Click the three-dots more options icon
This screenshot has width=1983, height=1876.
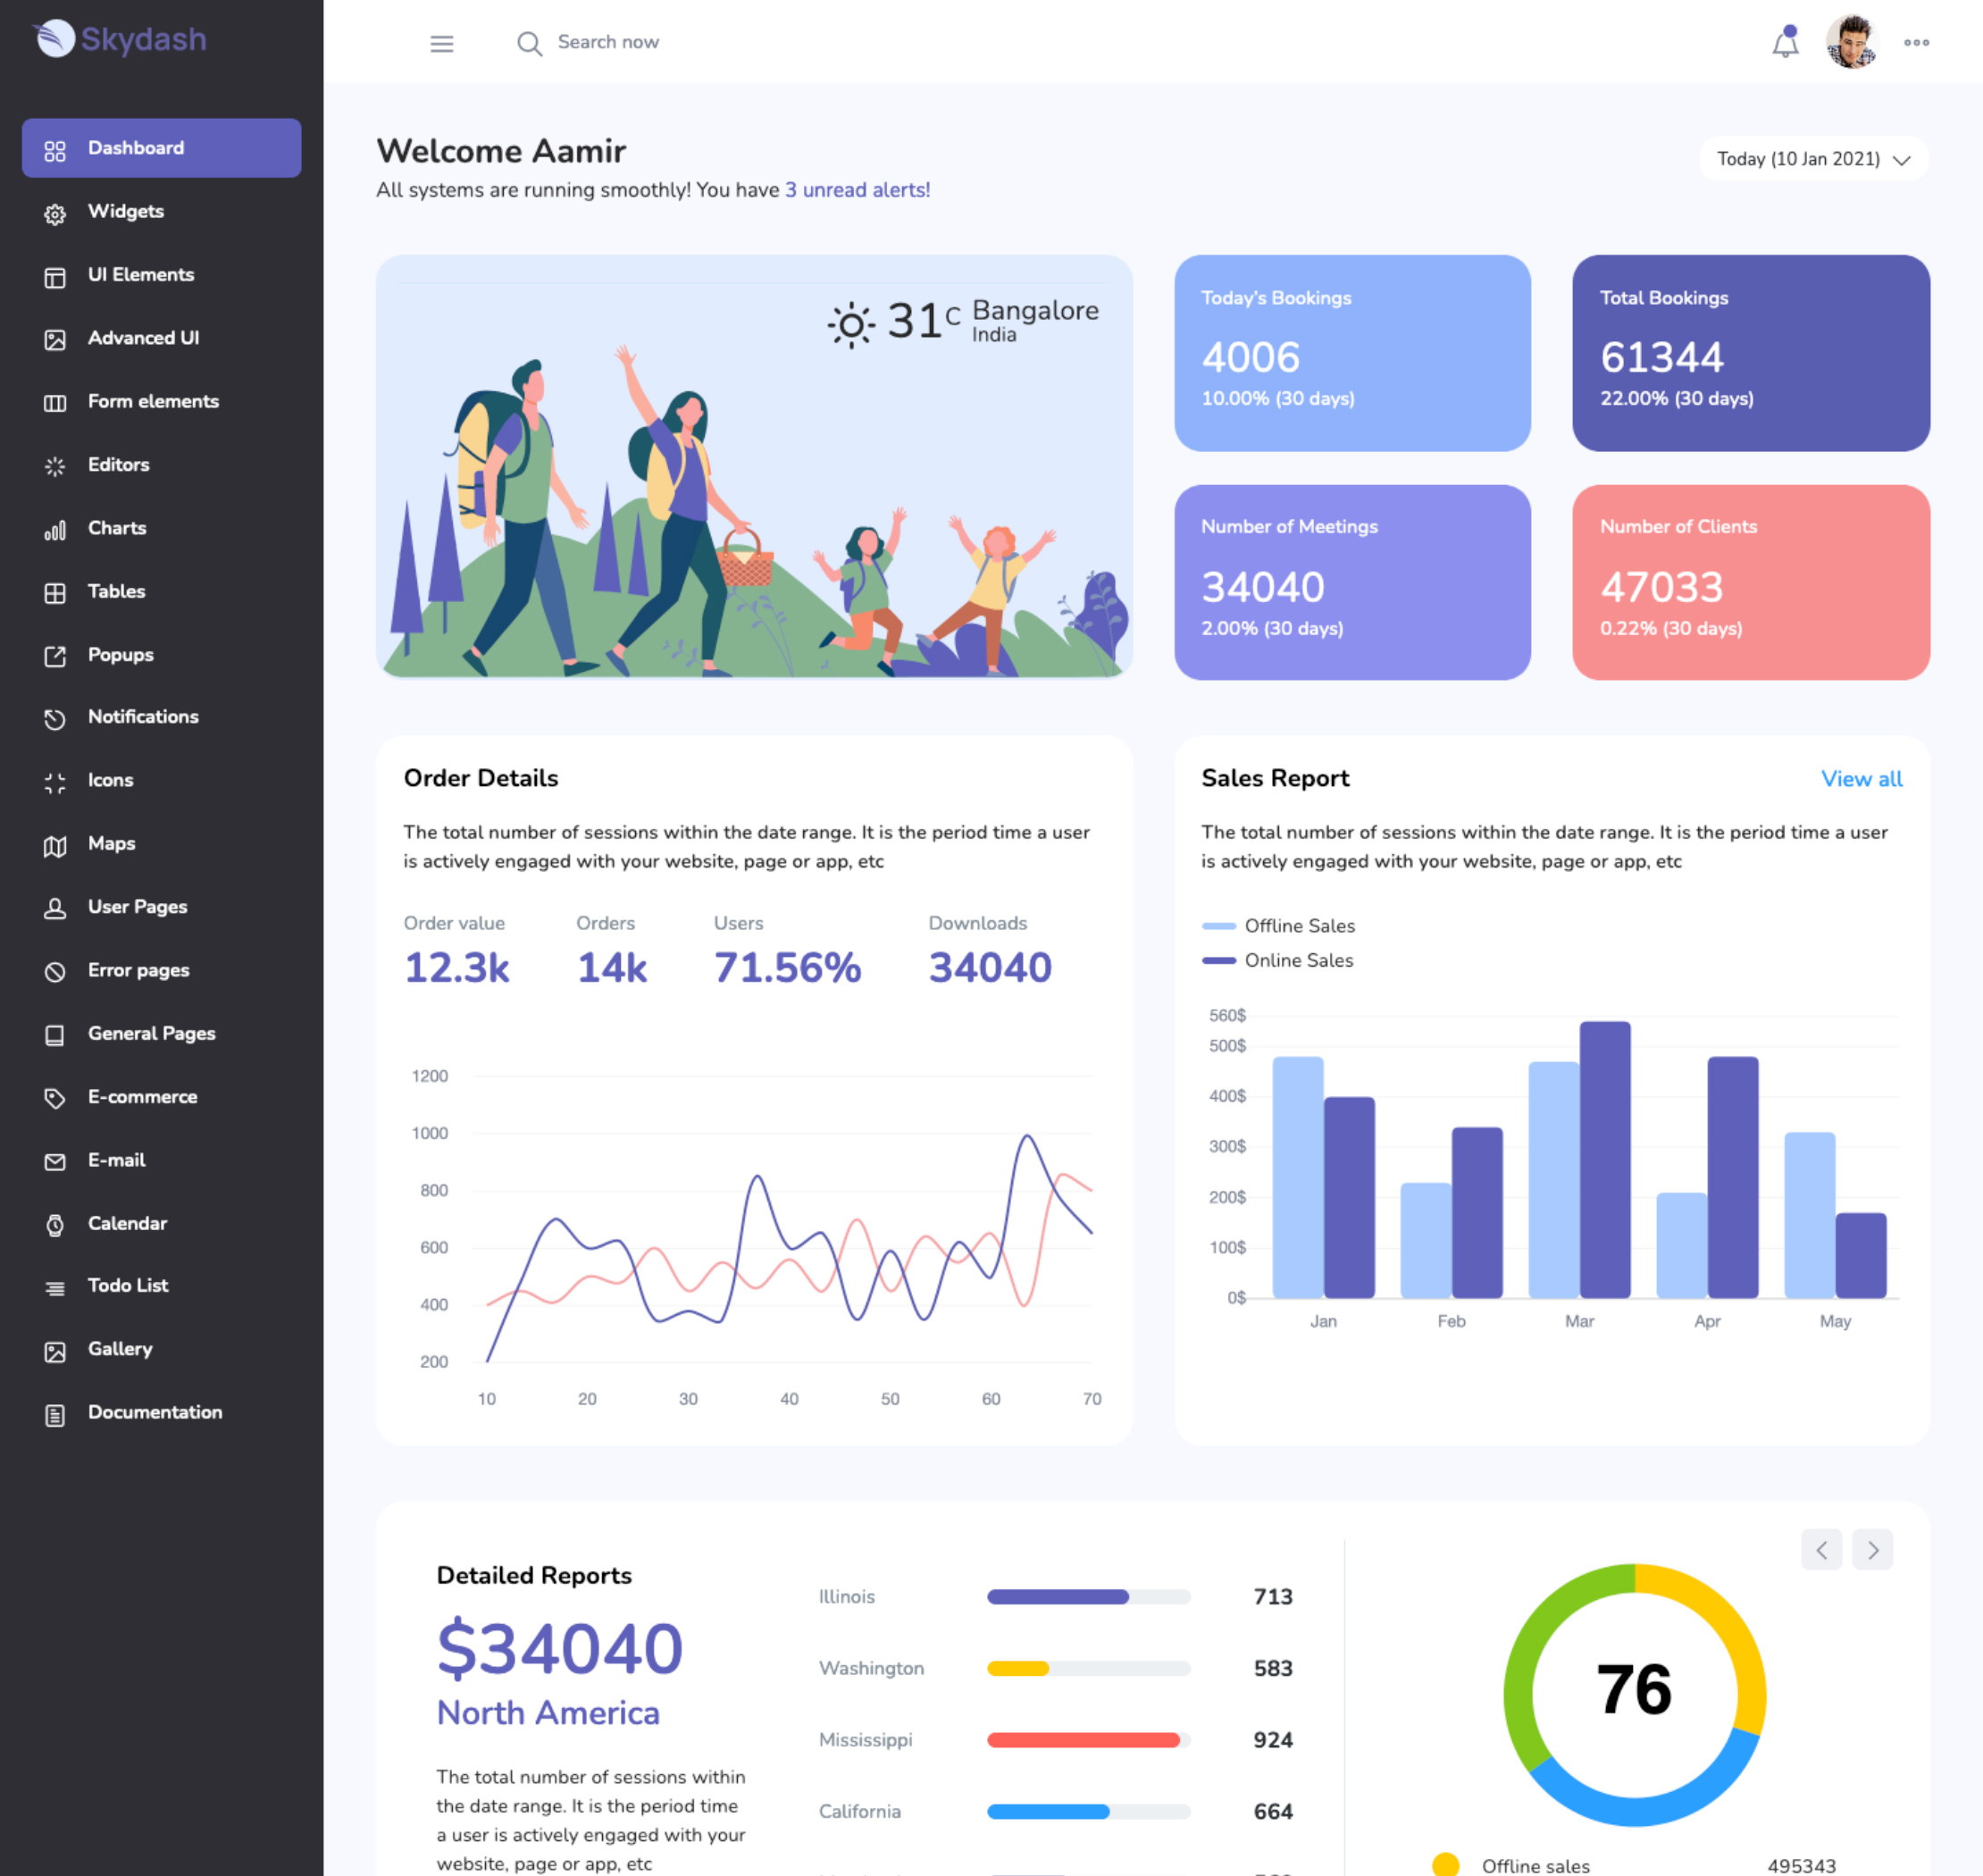(1915, 43)
